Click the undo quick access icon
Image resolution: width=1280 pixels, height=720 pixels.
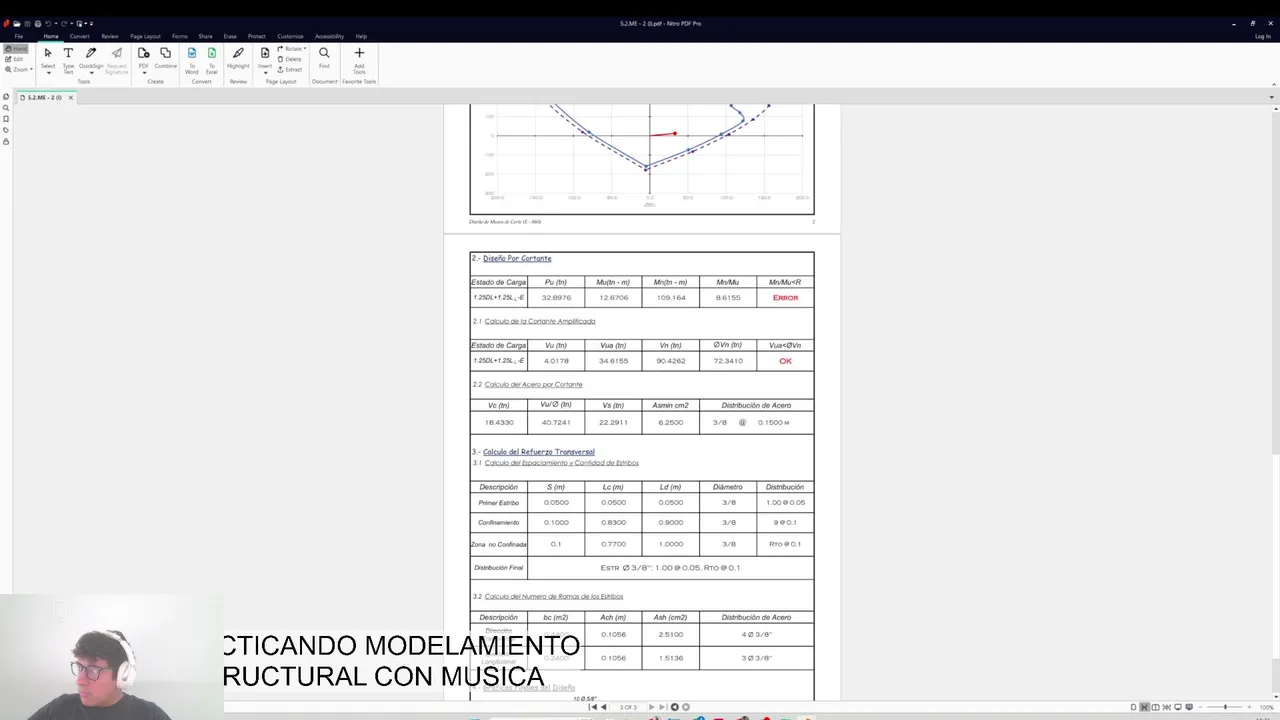47,23
